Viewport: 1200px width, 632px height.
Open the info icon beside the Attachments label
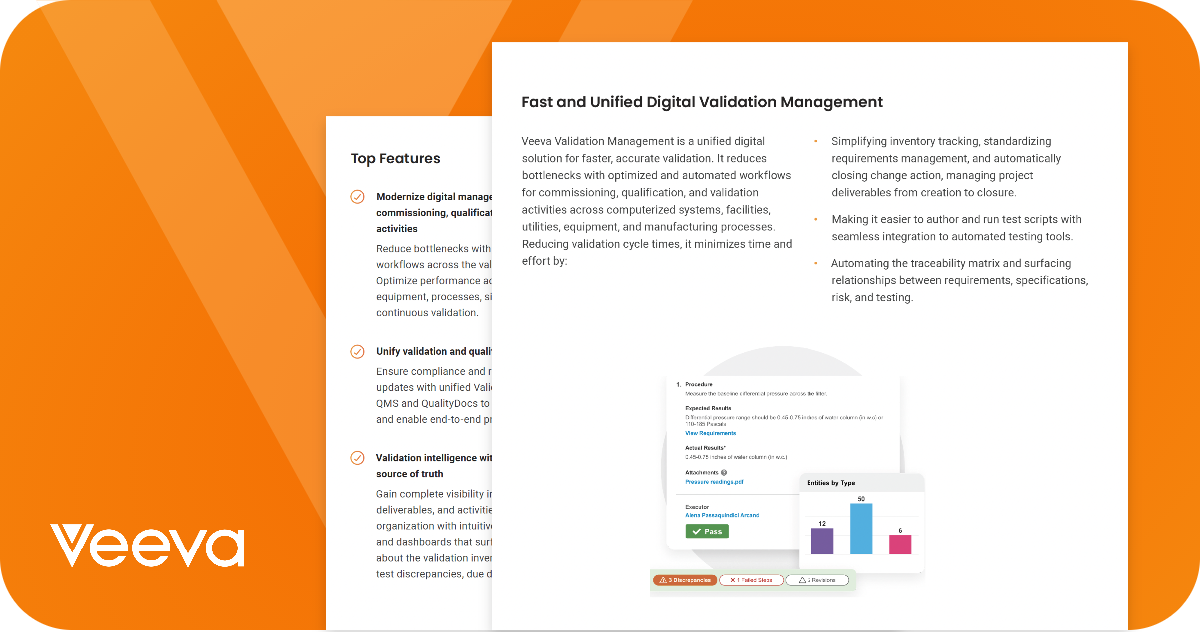point(722,472)
